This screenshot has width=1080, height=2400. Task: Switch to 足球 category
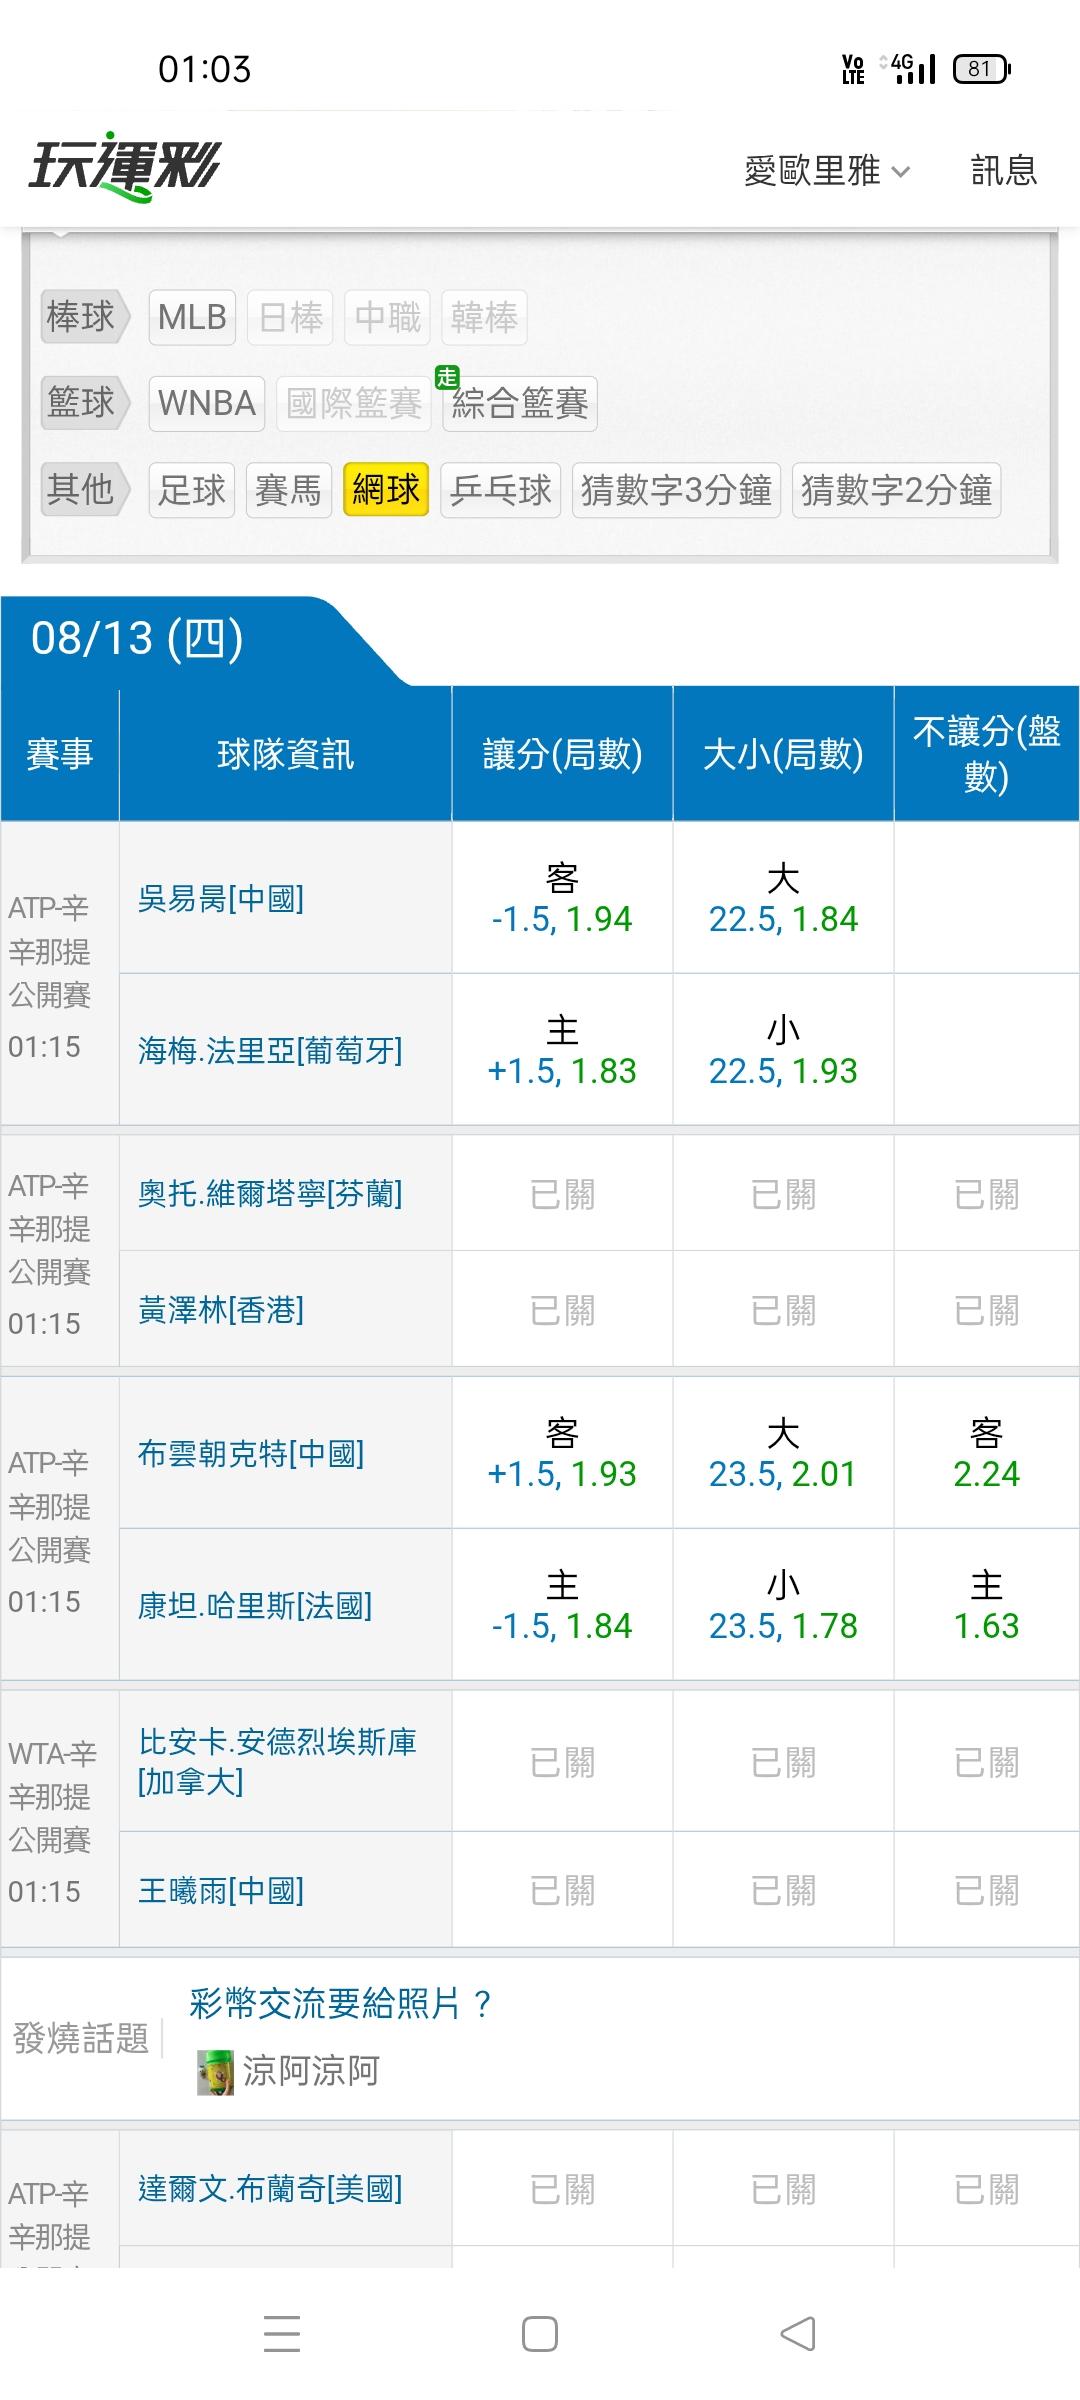click(192, 490)
